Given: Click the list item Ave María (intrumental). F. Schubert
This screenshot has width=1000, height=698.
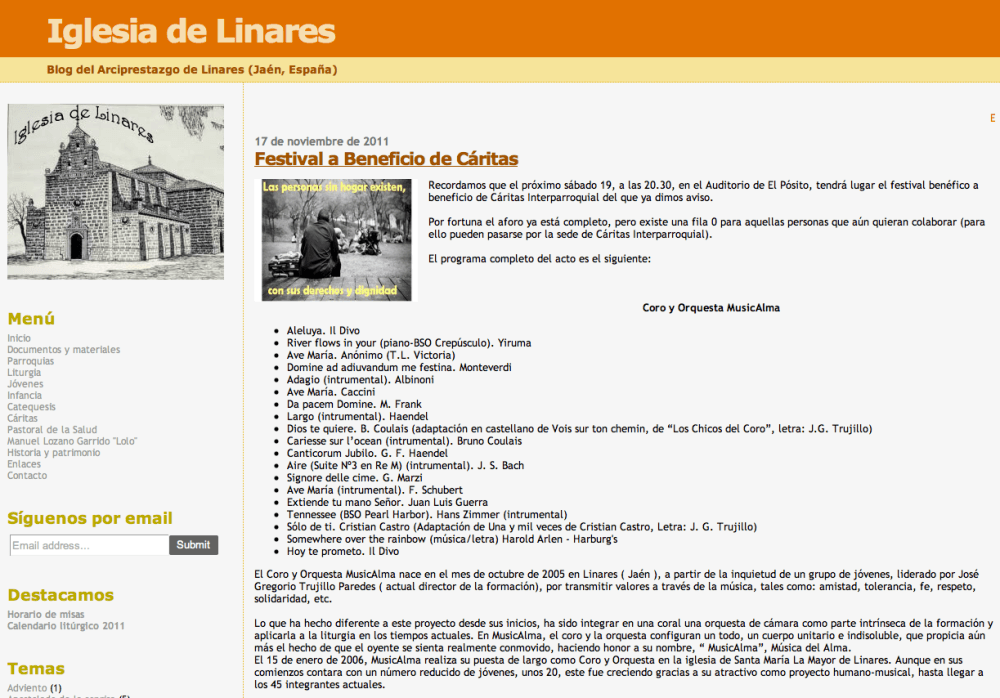Looking at the screenshot, I should 374,490.
